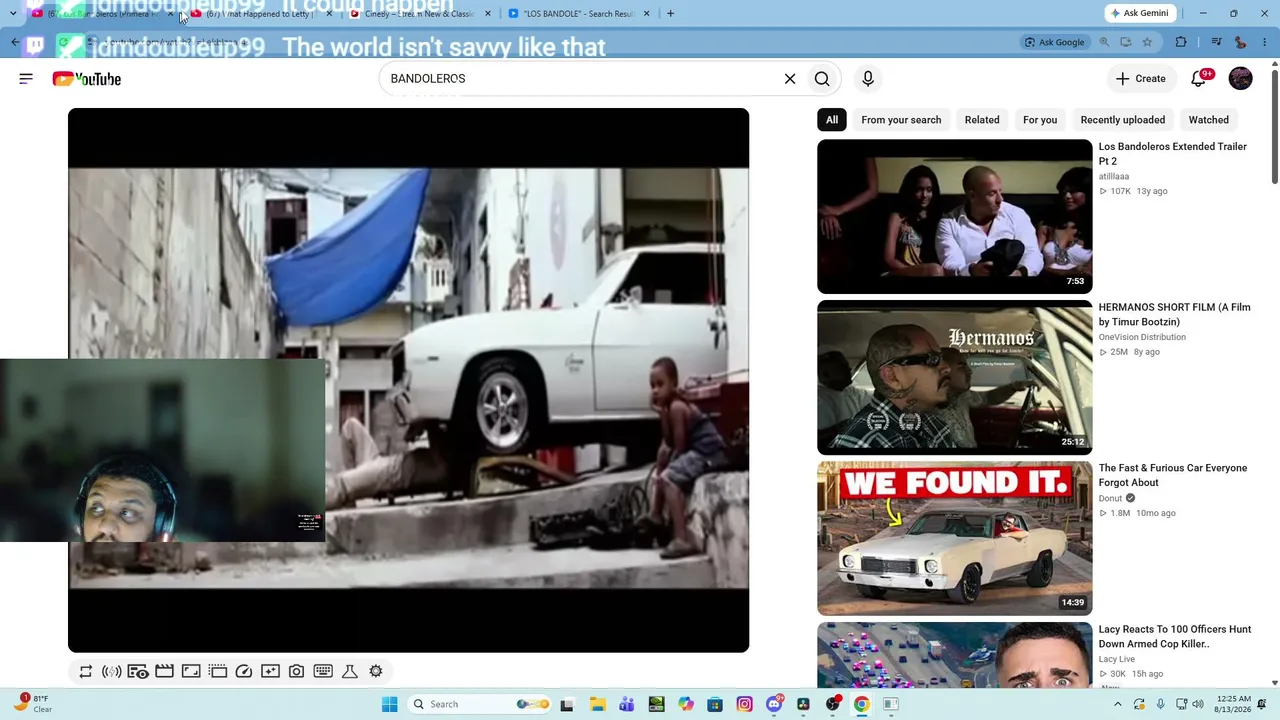Show hidden system tray icons
Viewport: 1280px width, 720px height.
pos(1119,704)
